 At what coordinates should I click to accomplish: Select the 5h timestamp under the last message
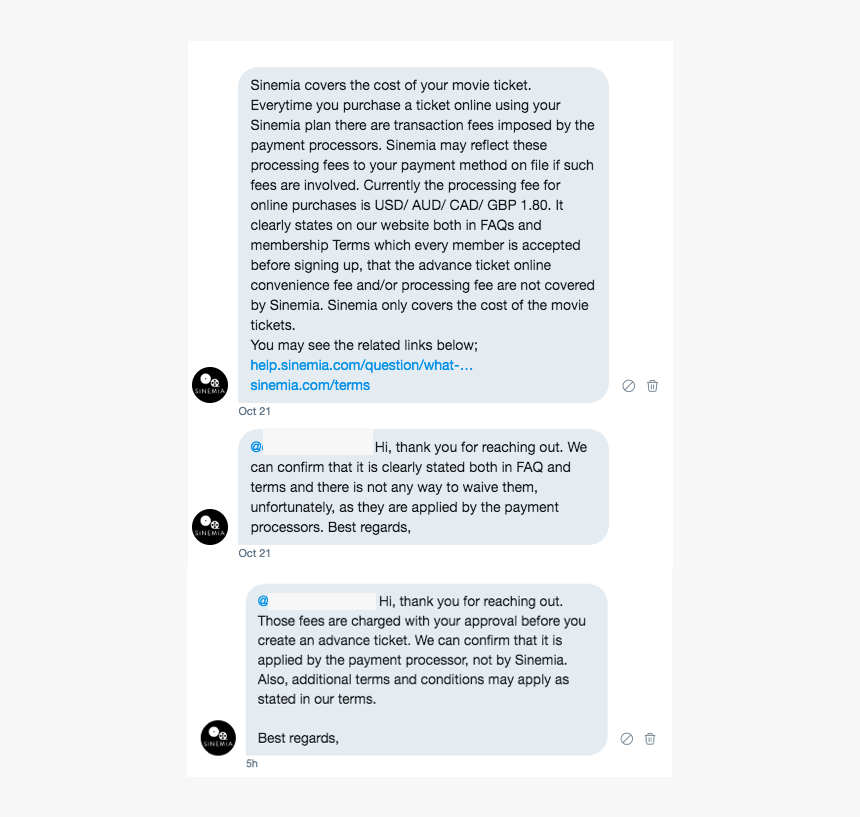pyautogui.click(x=250, y=763)
